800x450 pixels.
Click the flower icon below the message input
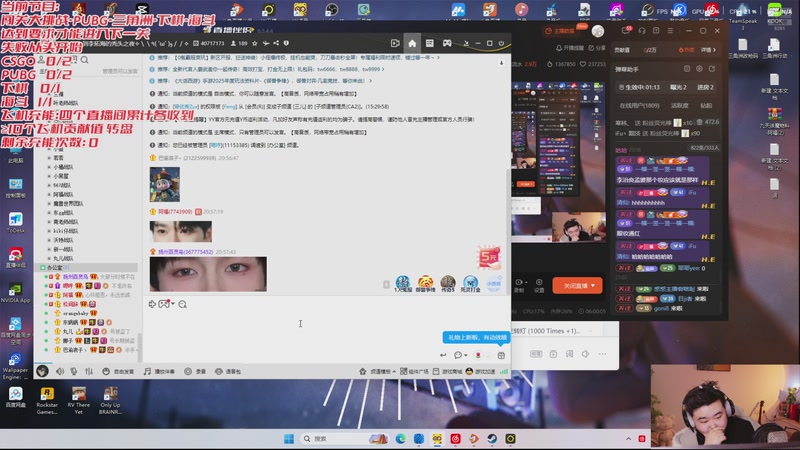pyautogui.click(x=478, y=355)
